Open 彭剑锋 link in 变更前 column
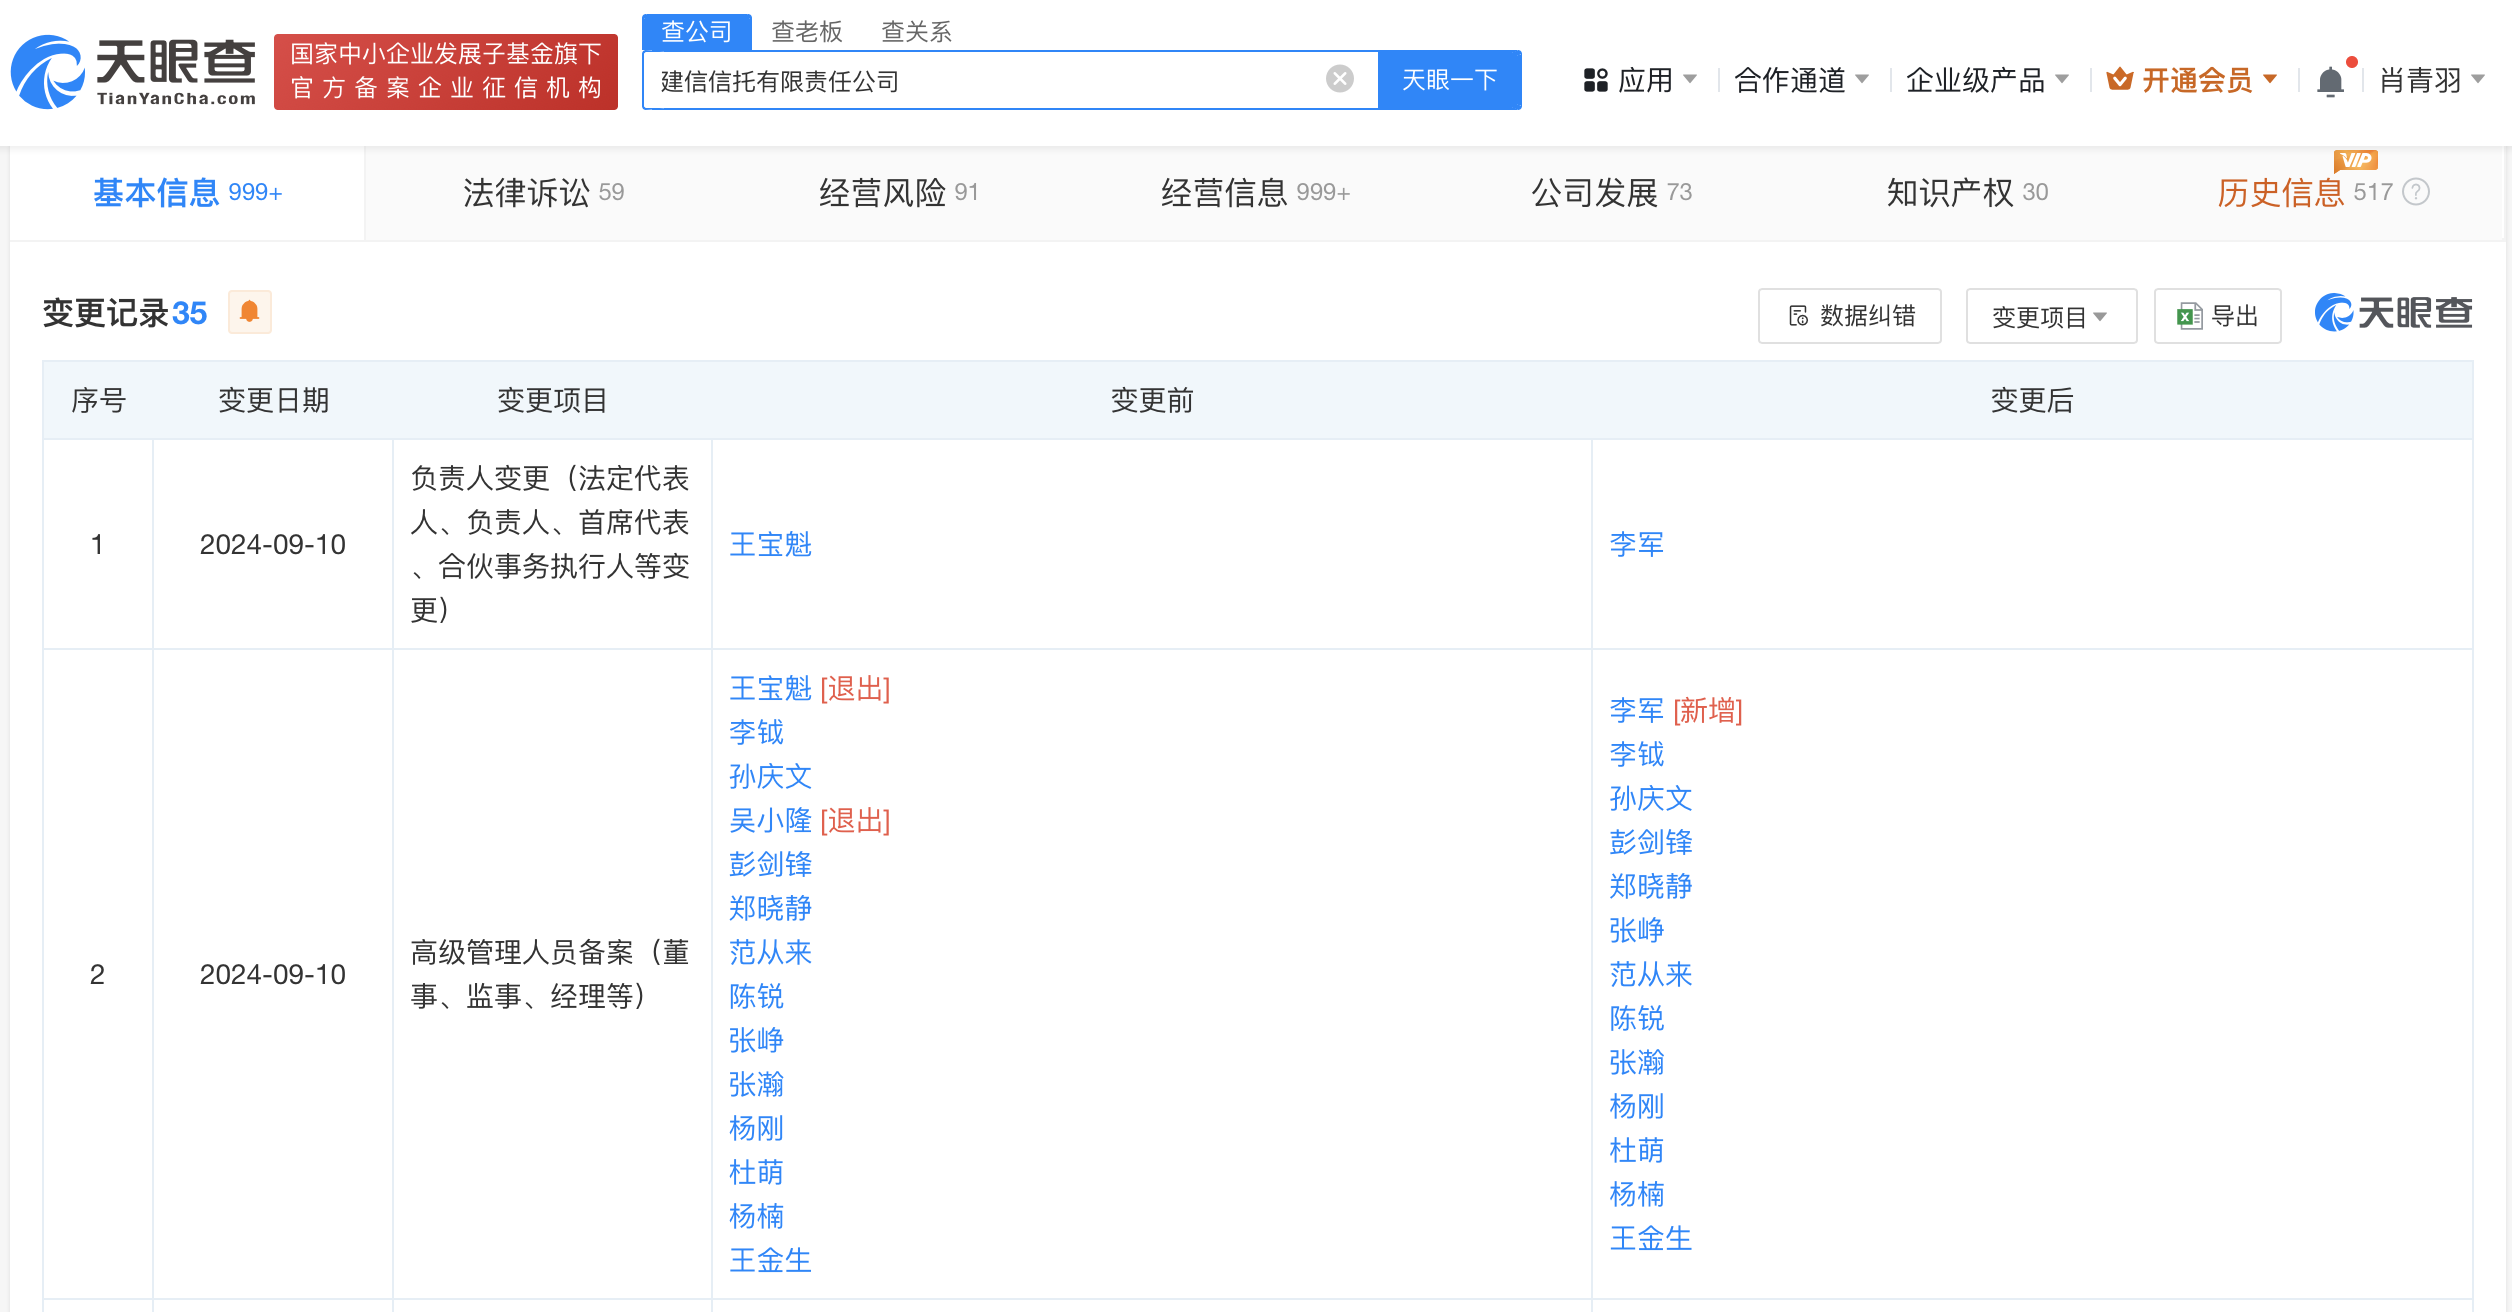2512x1312 pixels. 770,864
